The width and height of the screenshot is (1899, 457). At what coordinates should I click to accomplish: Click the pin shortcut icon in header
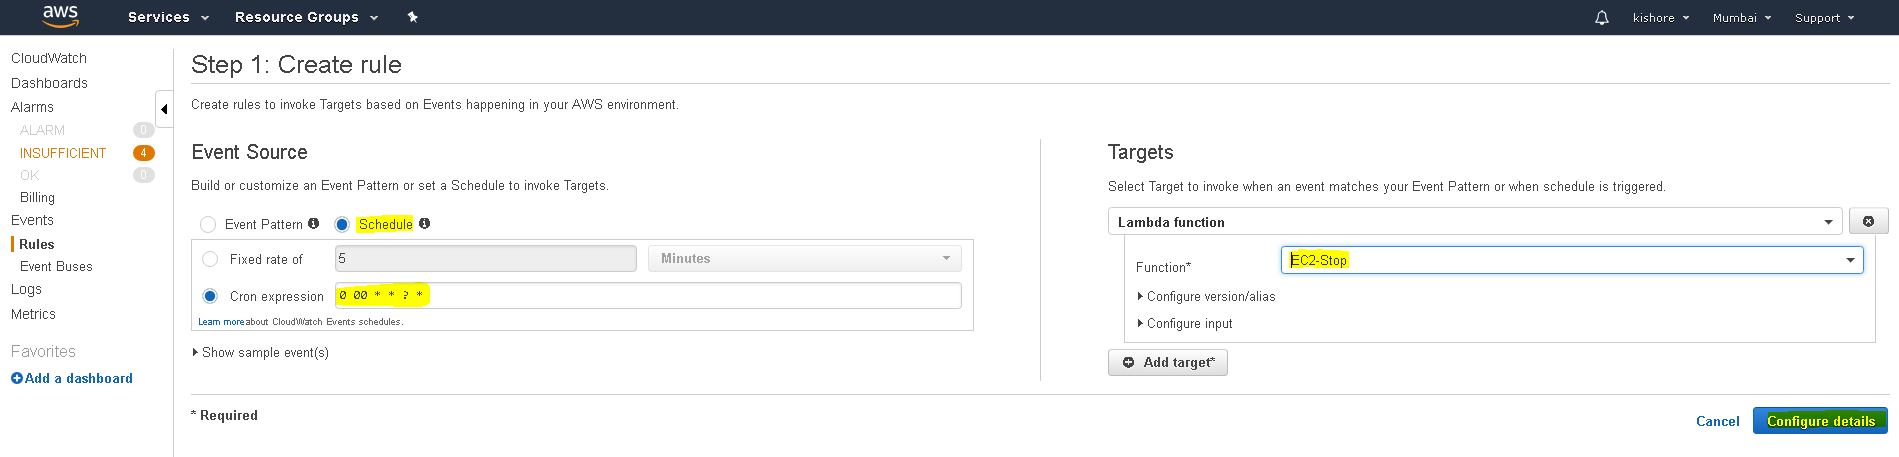point(412,17)
